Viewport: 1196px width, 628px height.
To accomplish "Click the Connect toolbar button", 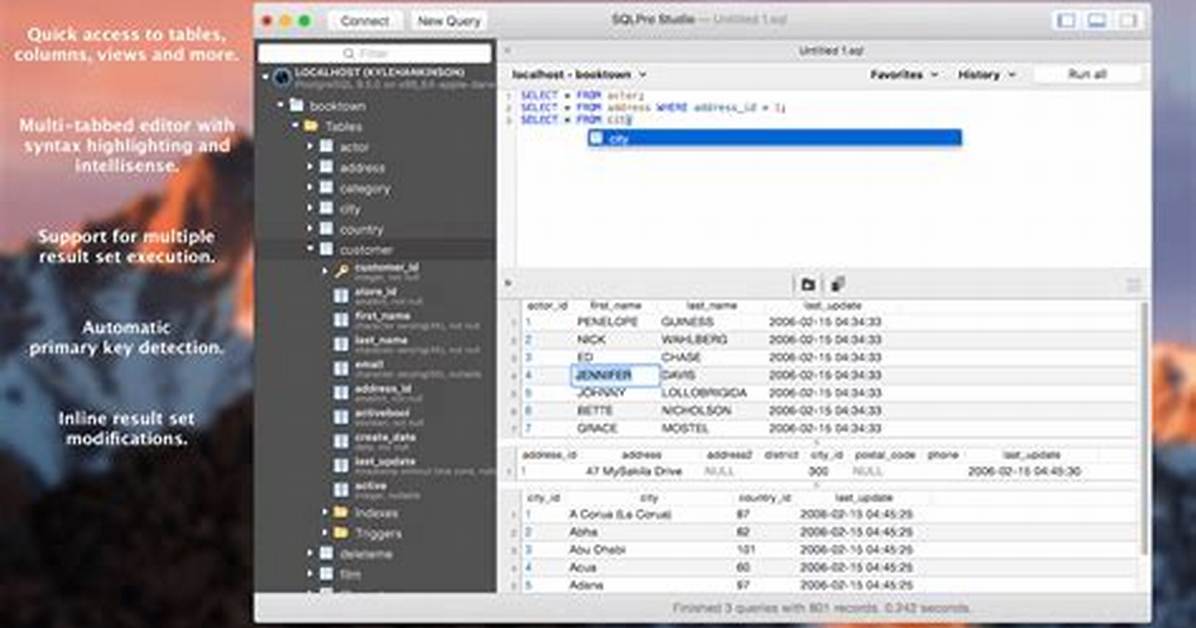I will [x=365, y=21].
